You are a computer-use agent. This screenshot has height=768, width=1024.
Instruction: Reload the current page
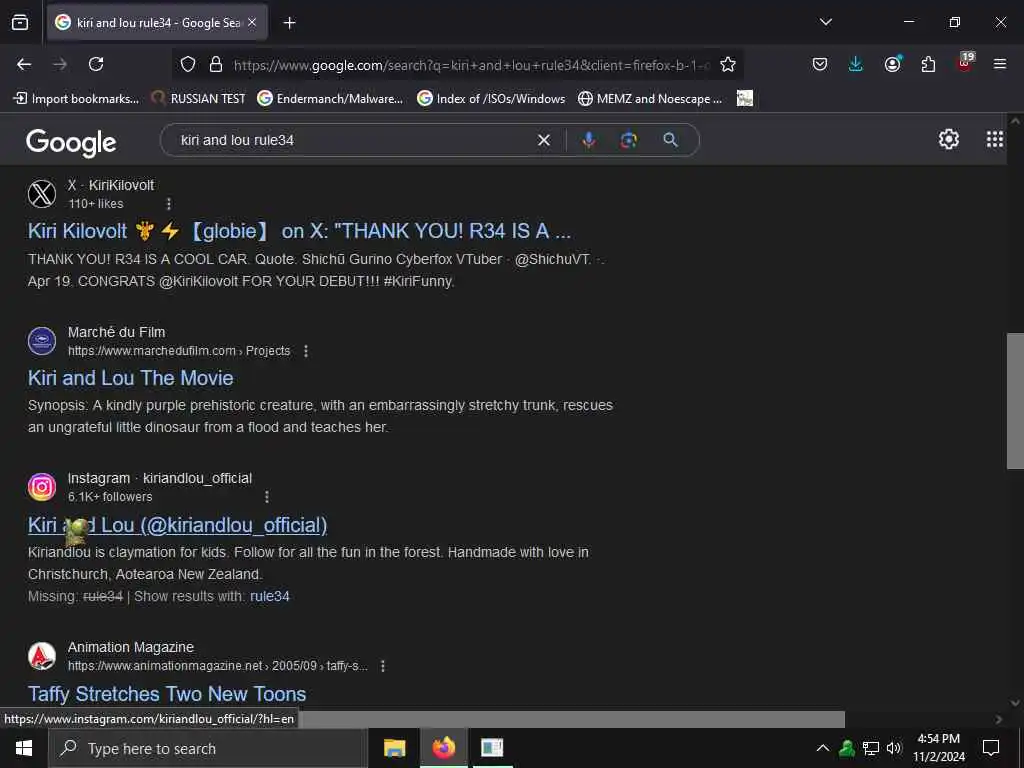(x=96, y=64)
